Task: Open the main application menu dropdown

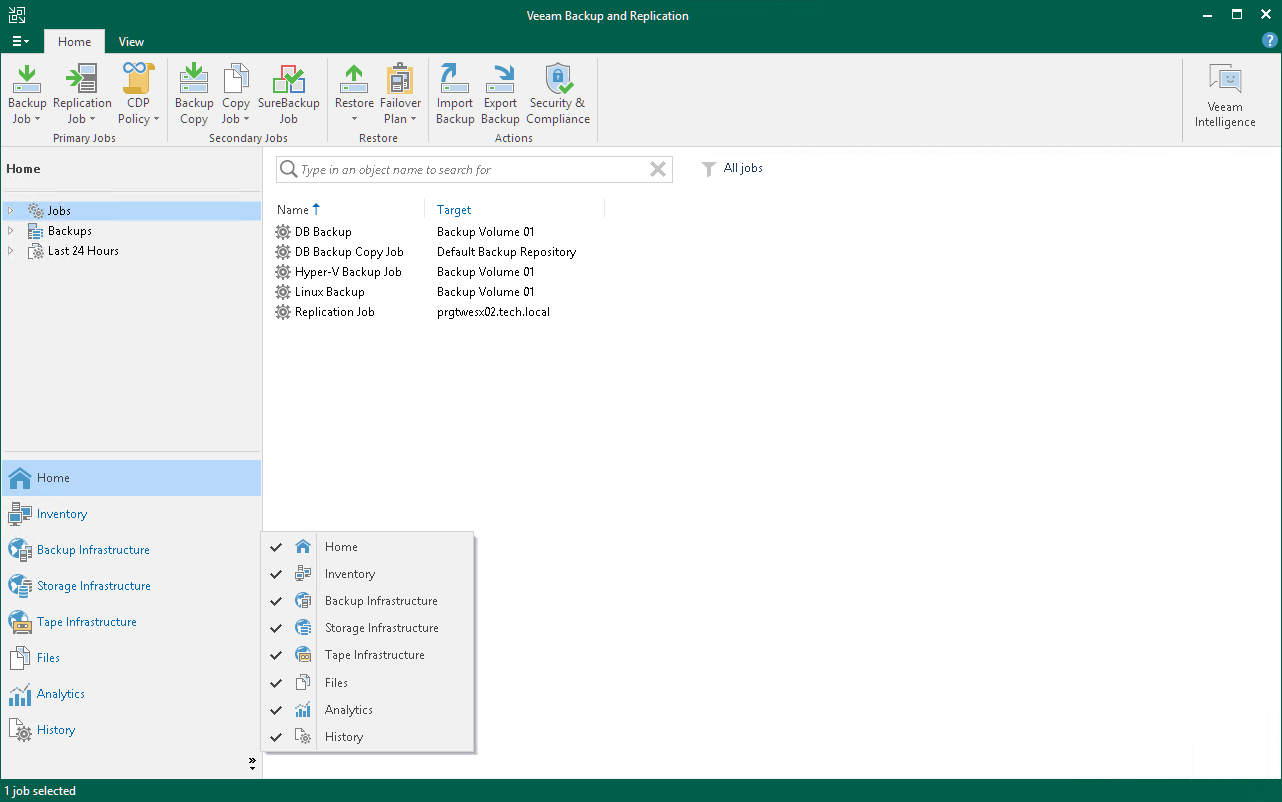Action: coord(20,42)
